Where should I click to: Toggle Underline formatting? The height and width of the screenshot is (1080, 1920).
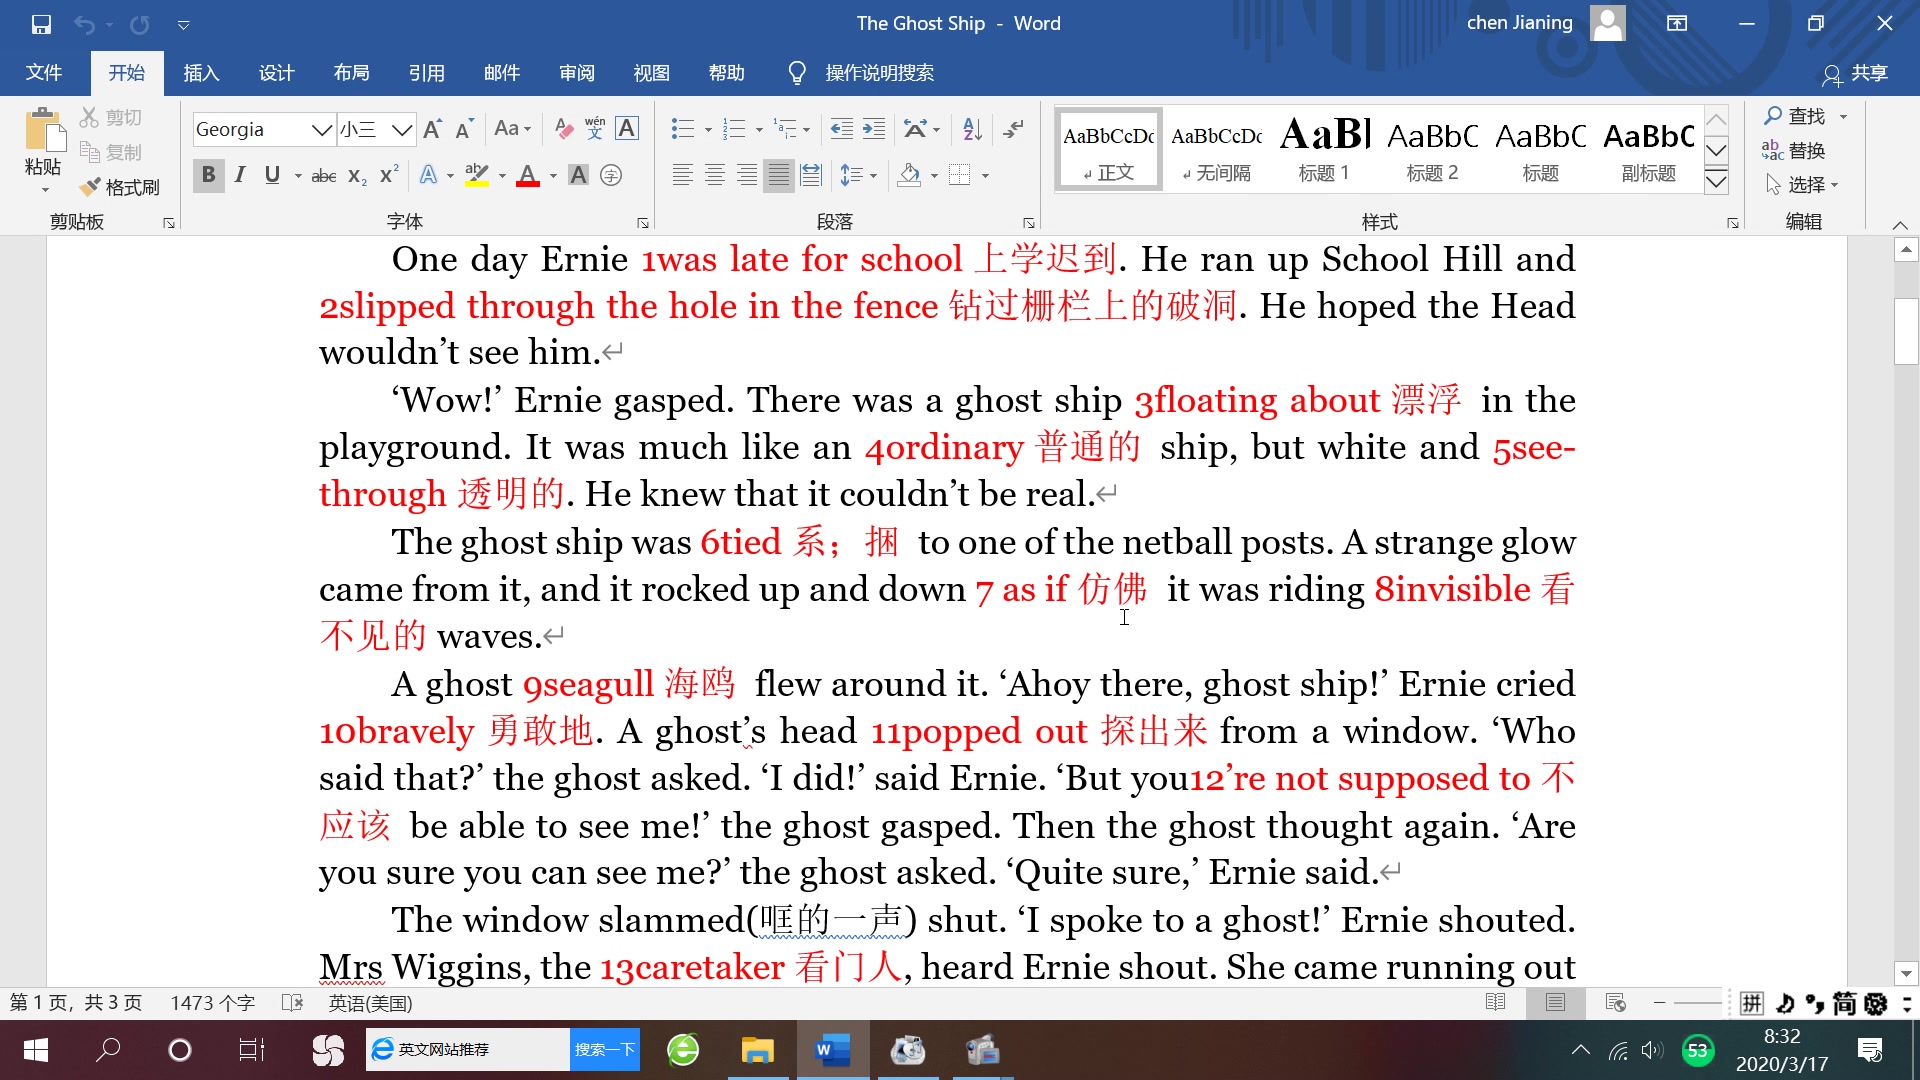tap(272, 176)
